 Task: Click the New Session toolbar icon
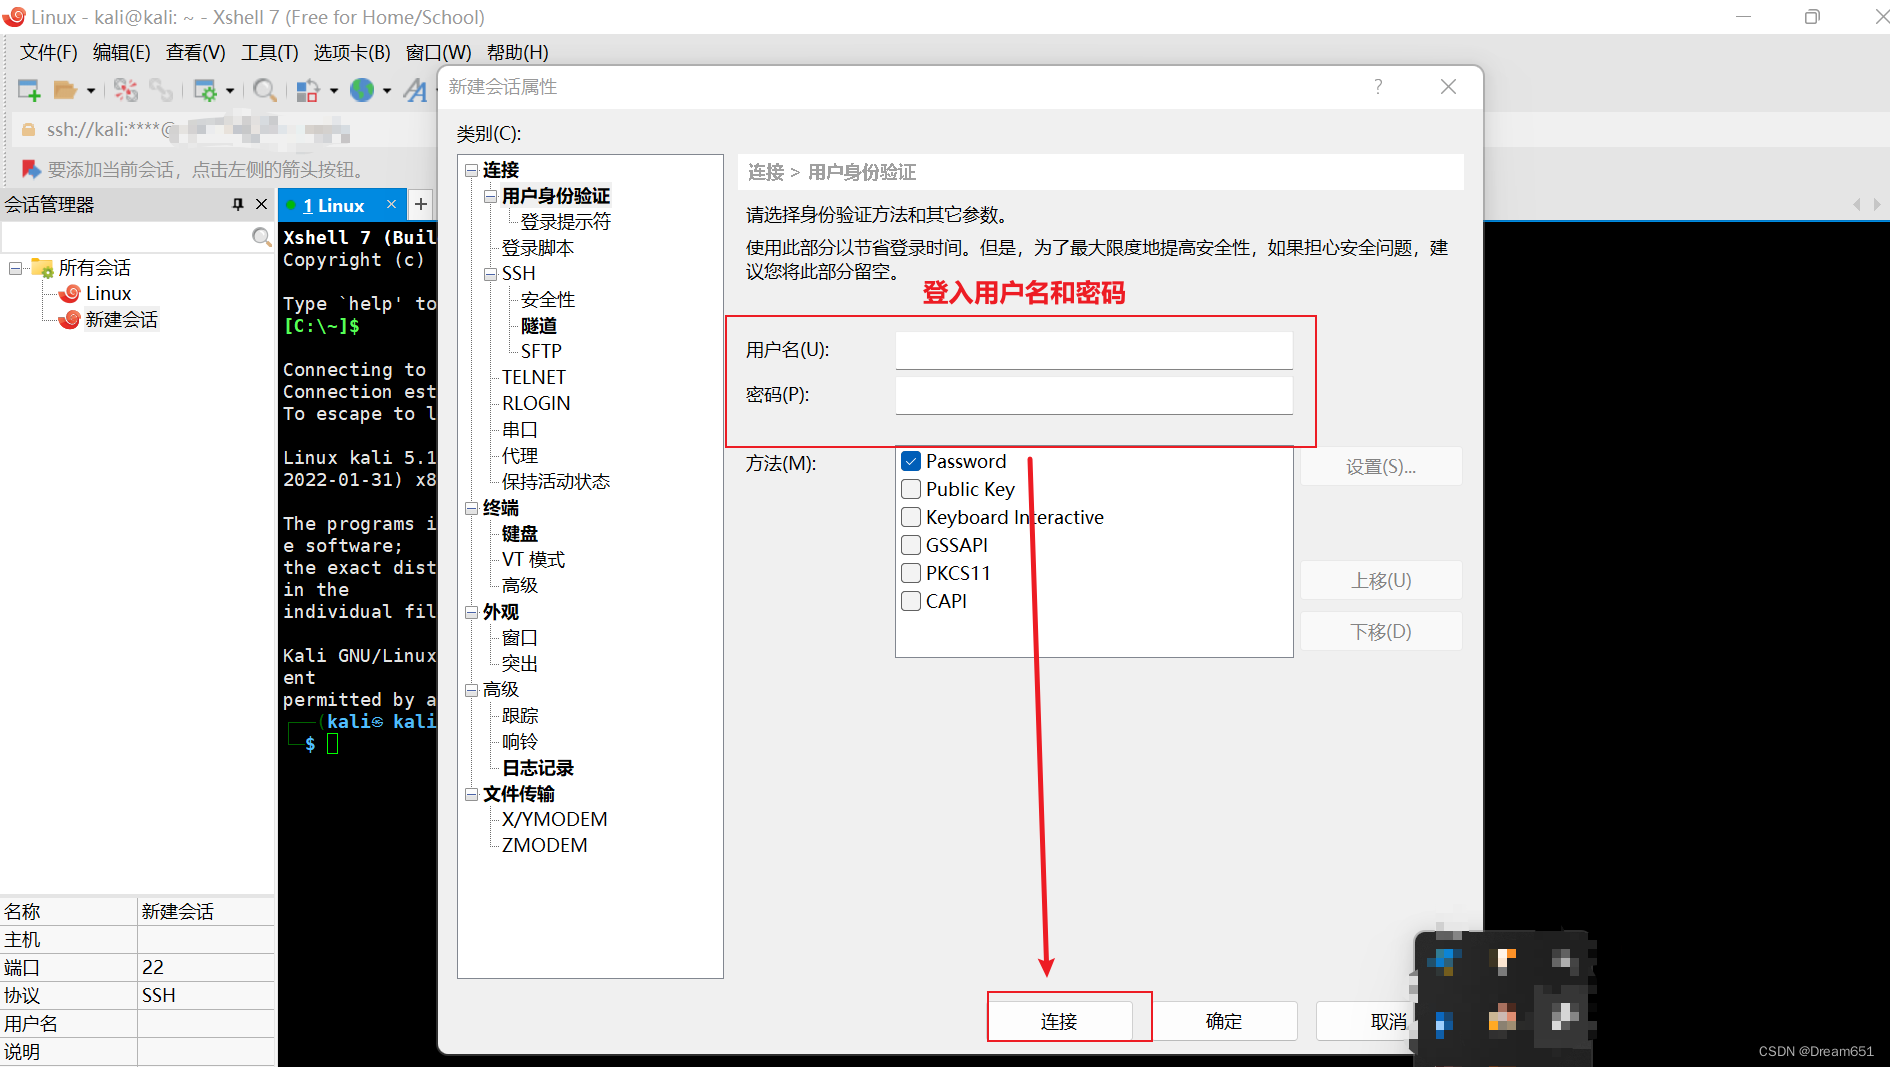(29, 90)
